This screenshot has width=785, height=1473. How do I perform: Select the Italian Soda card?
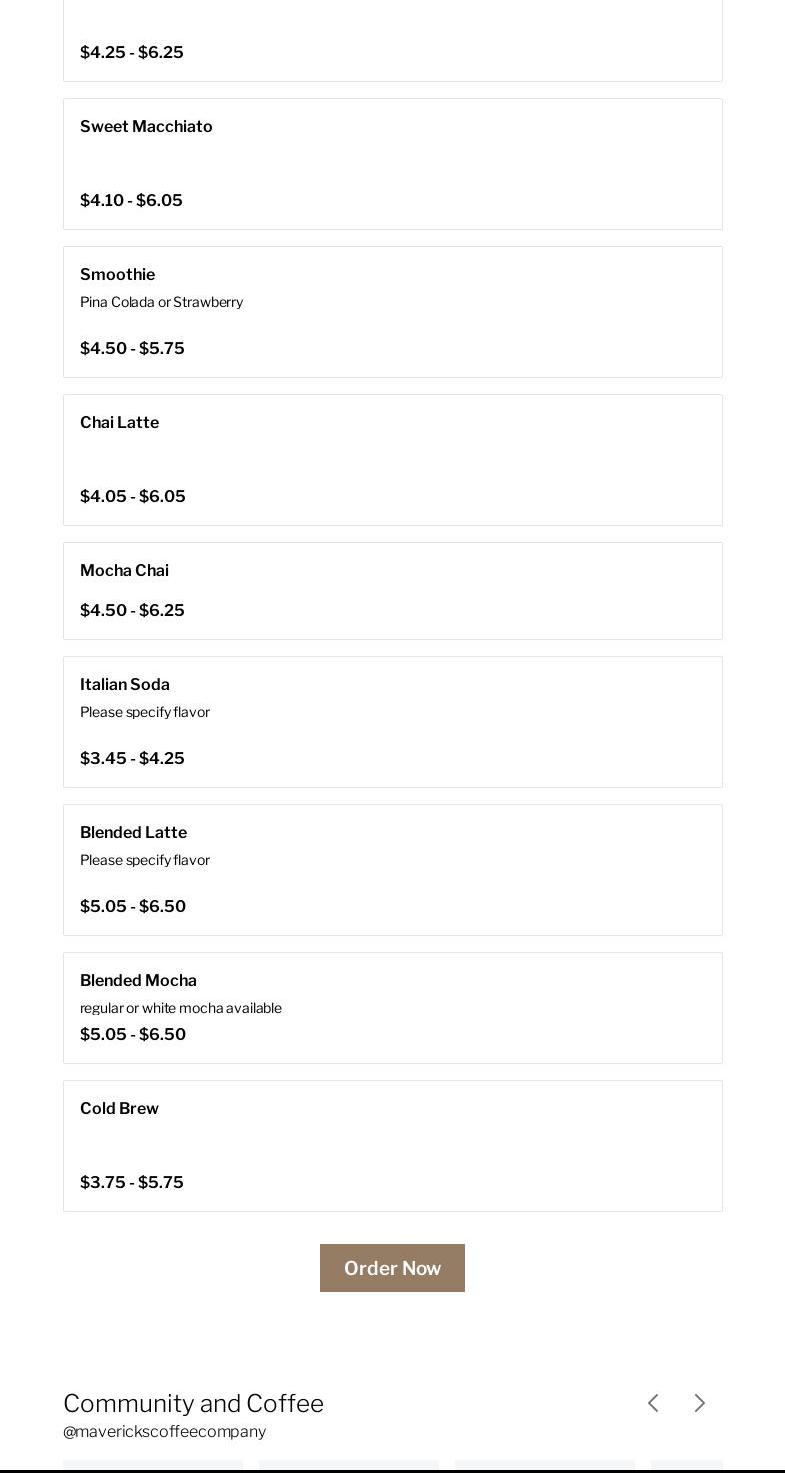click(393, 722)
